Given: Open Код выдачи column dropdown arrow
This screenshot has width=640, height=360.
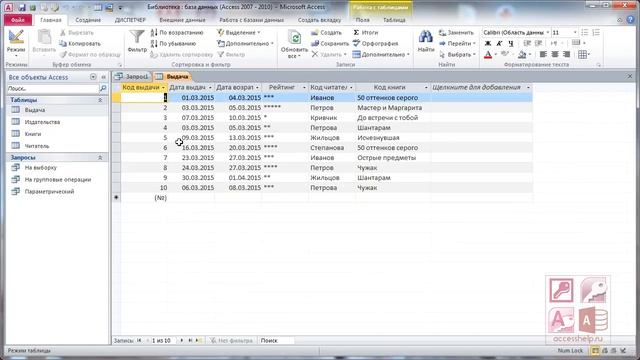Looking at the screenshot, I should coord(163,88).
